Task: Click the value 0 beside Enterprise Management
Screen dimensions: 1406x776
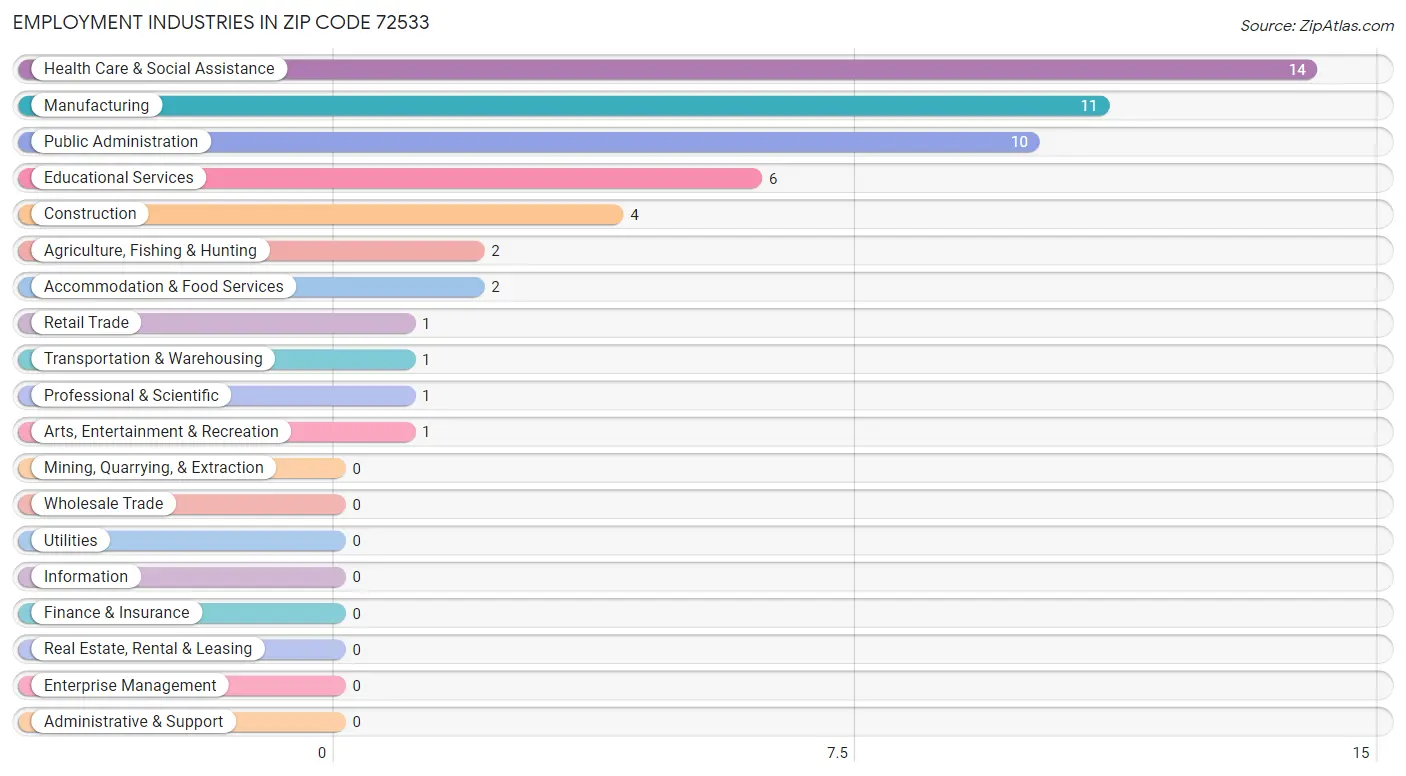Action: [x=356, y=686]
